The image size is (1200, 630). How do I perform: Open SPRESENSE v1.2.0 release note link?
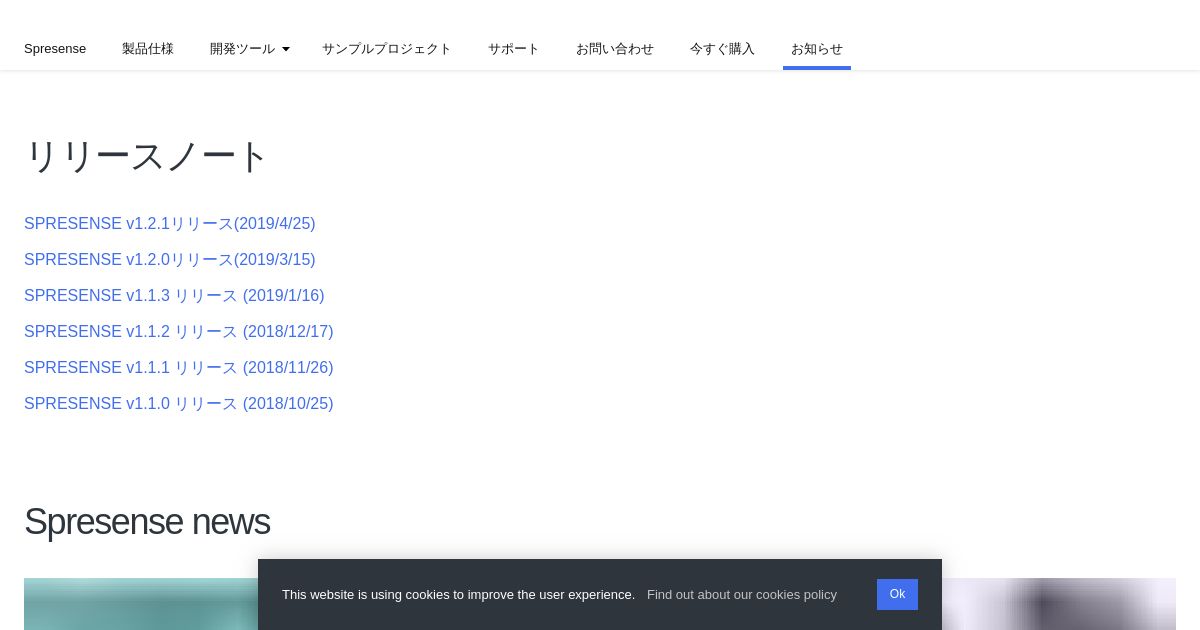click(170, 260)
